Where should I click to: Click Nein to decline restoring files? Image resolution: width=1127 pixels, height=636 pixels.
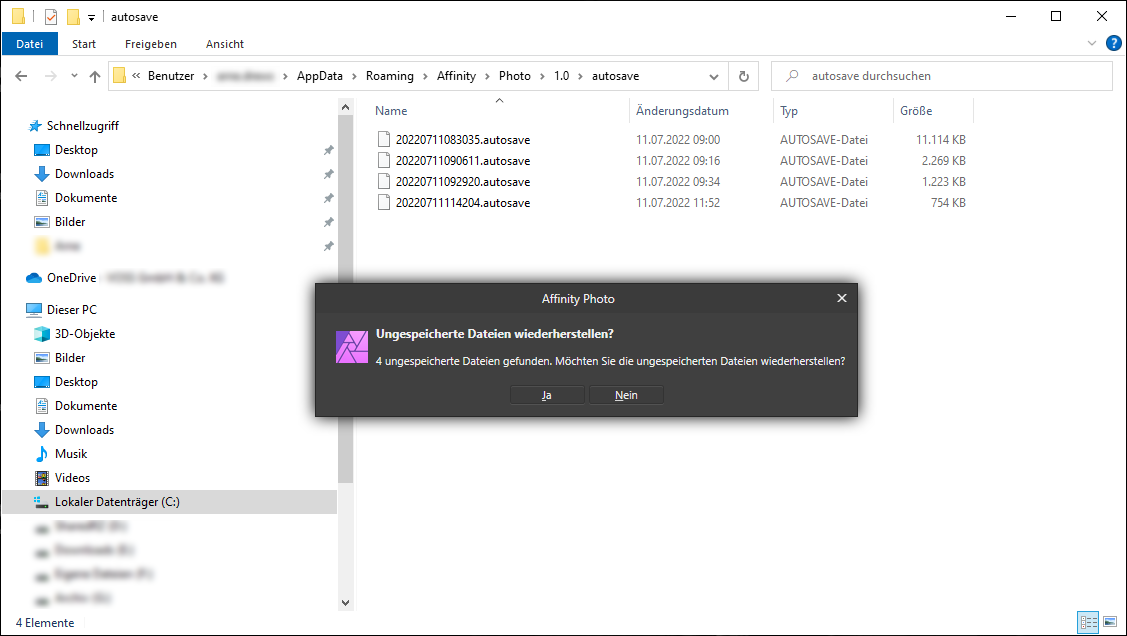[626, 395]
